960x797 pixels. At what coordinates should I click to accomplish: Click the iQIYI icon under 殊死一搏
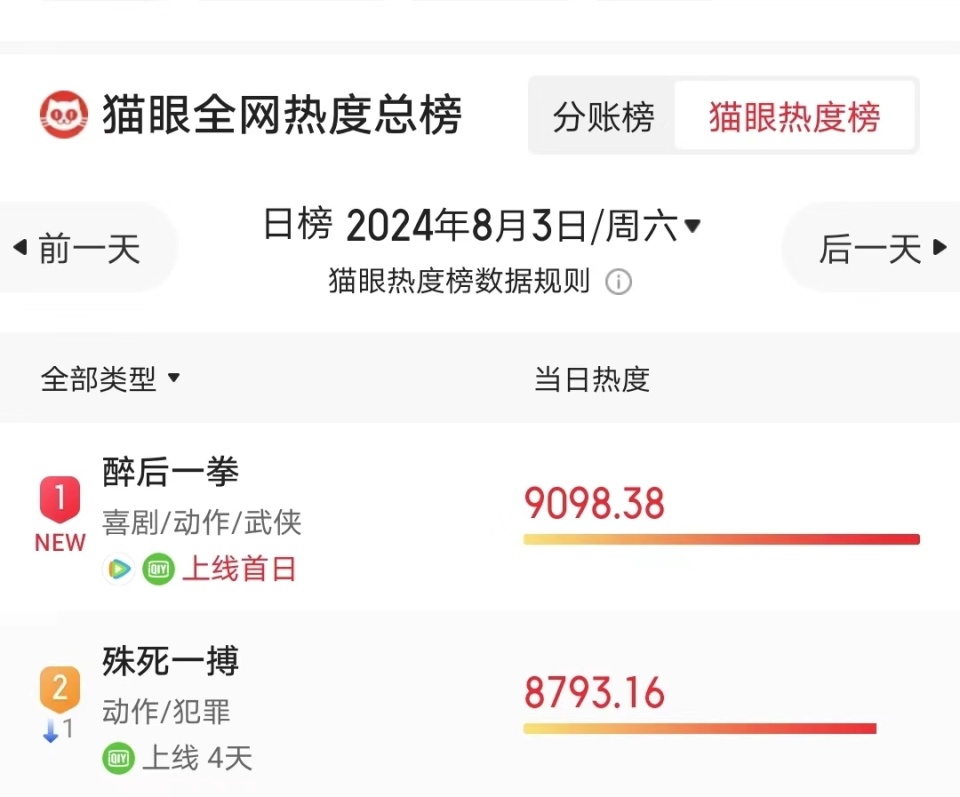click(x=117, y=758)
